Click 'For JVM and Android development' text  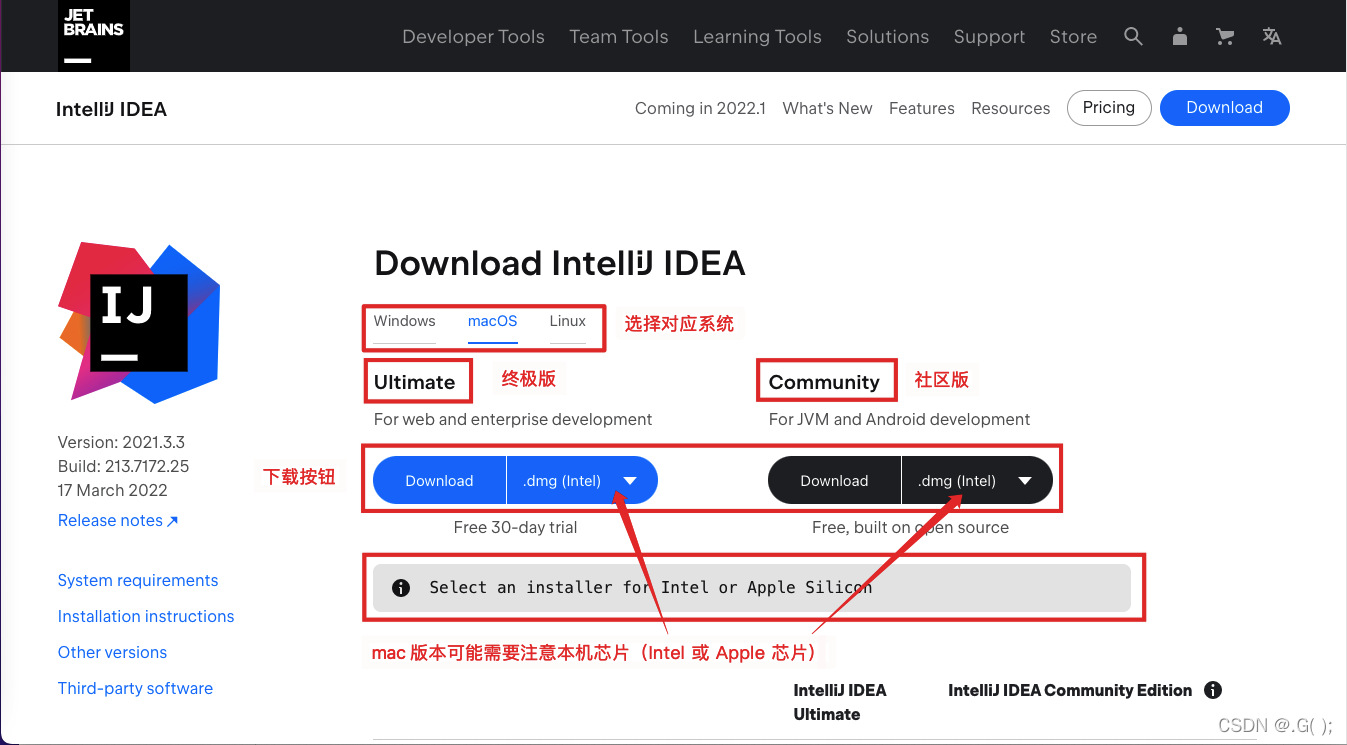tap(899, 420)
